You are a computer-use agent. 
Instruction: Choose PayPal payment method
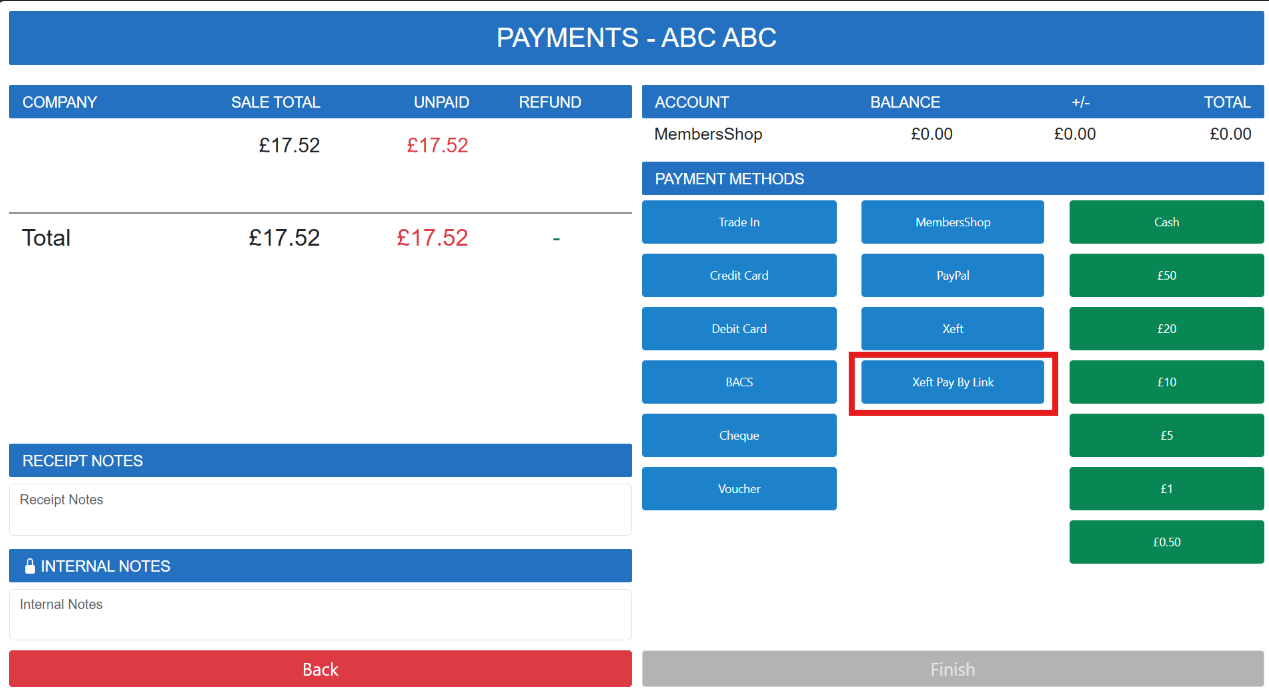pos(952,275)
